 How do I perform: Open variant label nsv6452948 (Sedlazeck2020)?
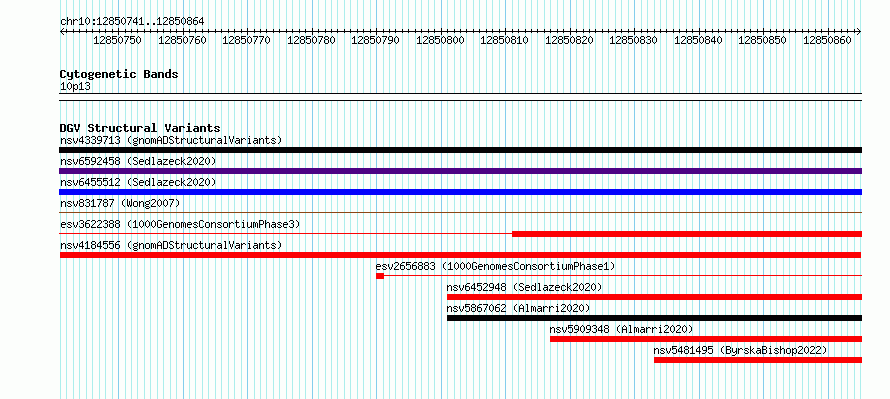(524, 287)
